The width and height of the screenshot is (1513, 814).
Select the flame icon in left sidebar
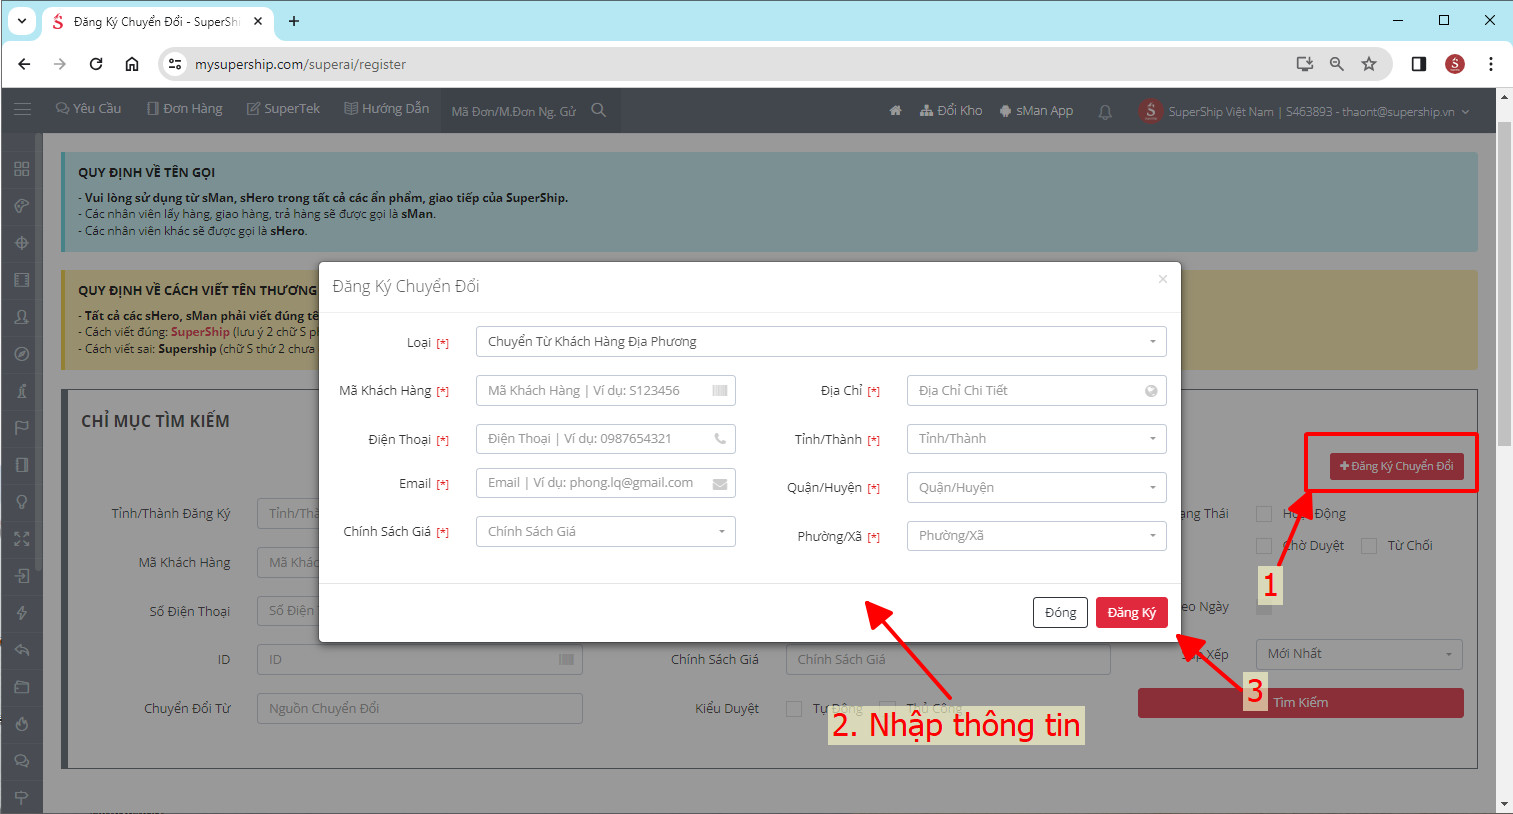[x=22, y=724]
